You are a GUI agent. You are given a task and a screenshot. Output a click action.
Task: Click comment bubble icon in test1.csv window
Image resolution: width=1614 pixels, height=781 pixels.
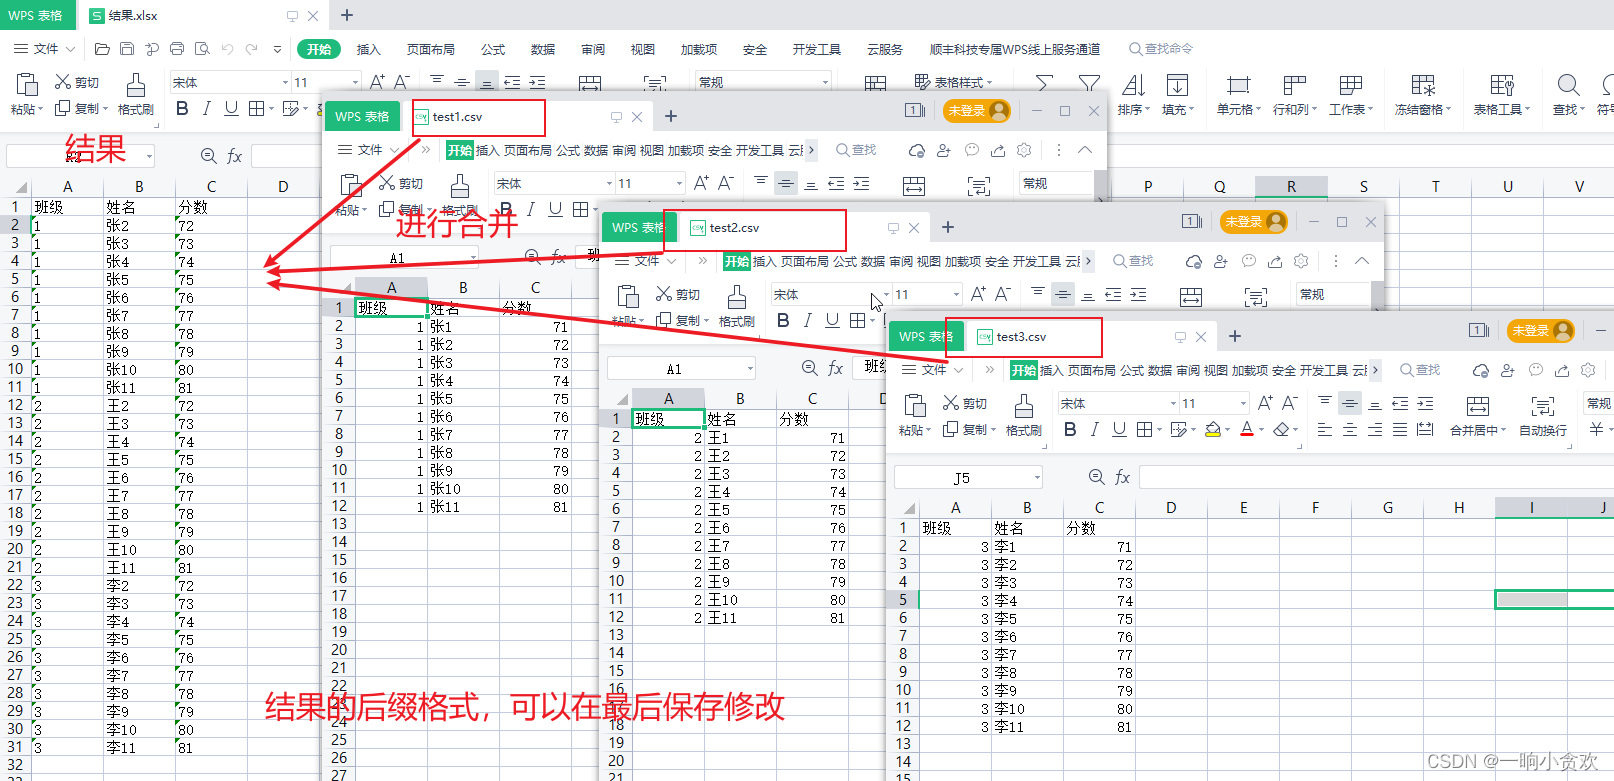(971, 150)
